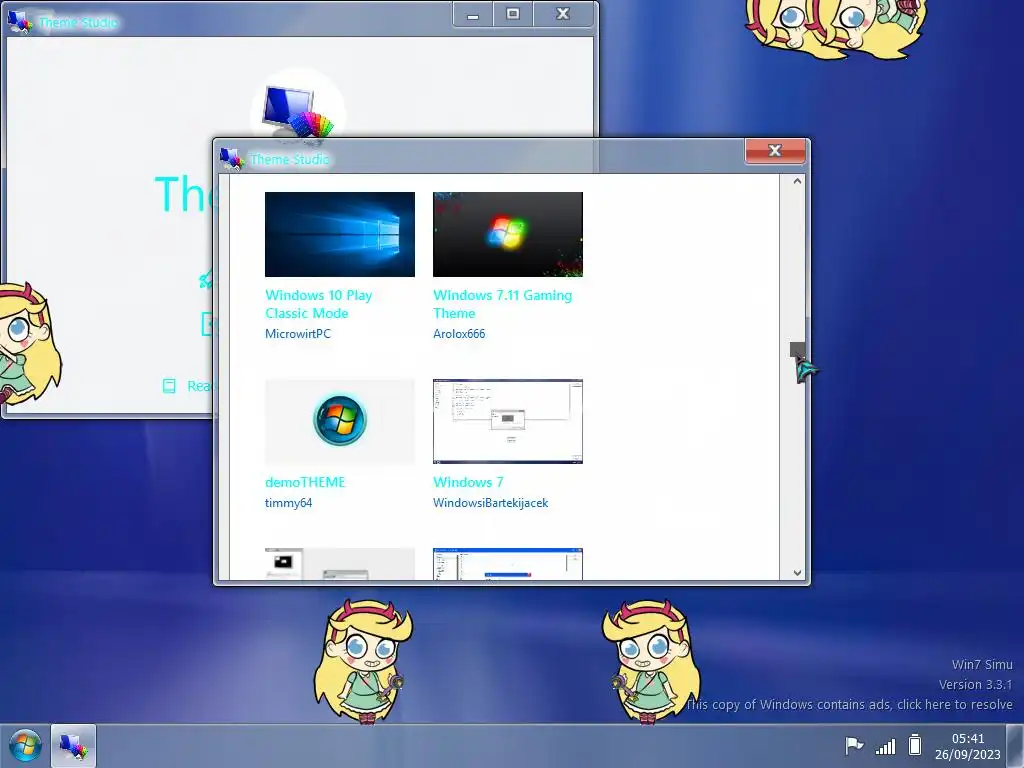Click the scrollbar up arrow in theme list
Viewport: 1024px width, 768px height.
[797, 182]
